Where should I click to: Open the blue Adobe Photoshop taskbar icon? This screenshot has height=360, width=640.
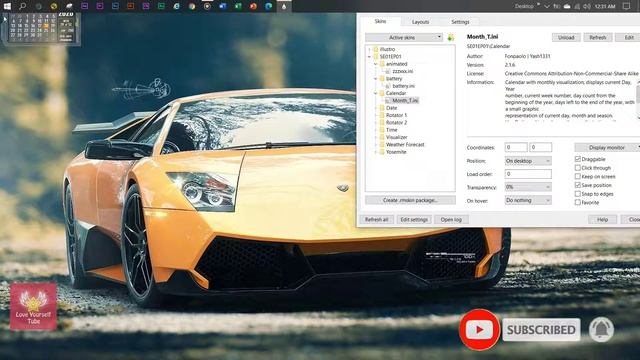coord(116,6)
